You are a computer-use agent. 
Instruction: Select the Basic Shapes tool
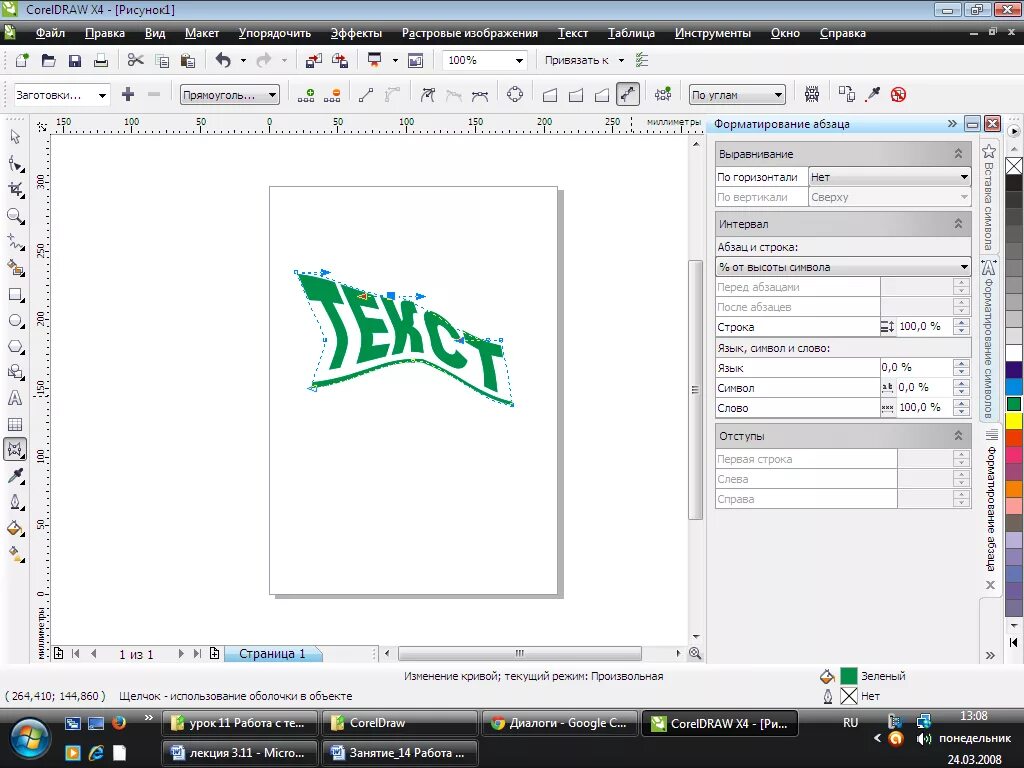point(15,372)
